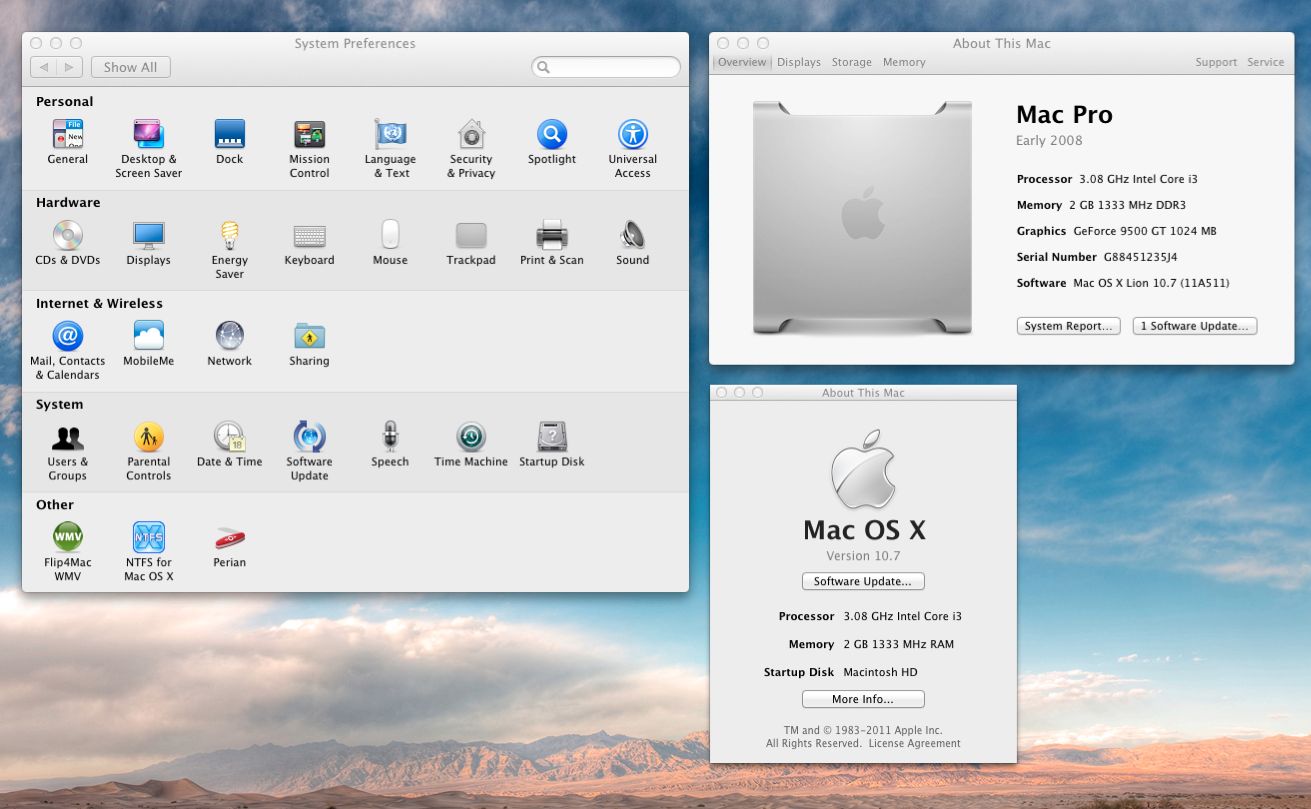Click Software Update in small About window
The image size is (1311, 809).
coord(863,581)
